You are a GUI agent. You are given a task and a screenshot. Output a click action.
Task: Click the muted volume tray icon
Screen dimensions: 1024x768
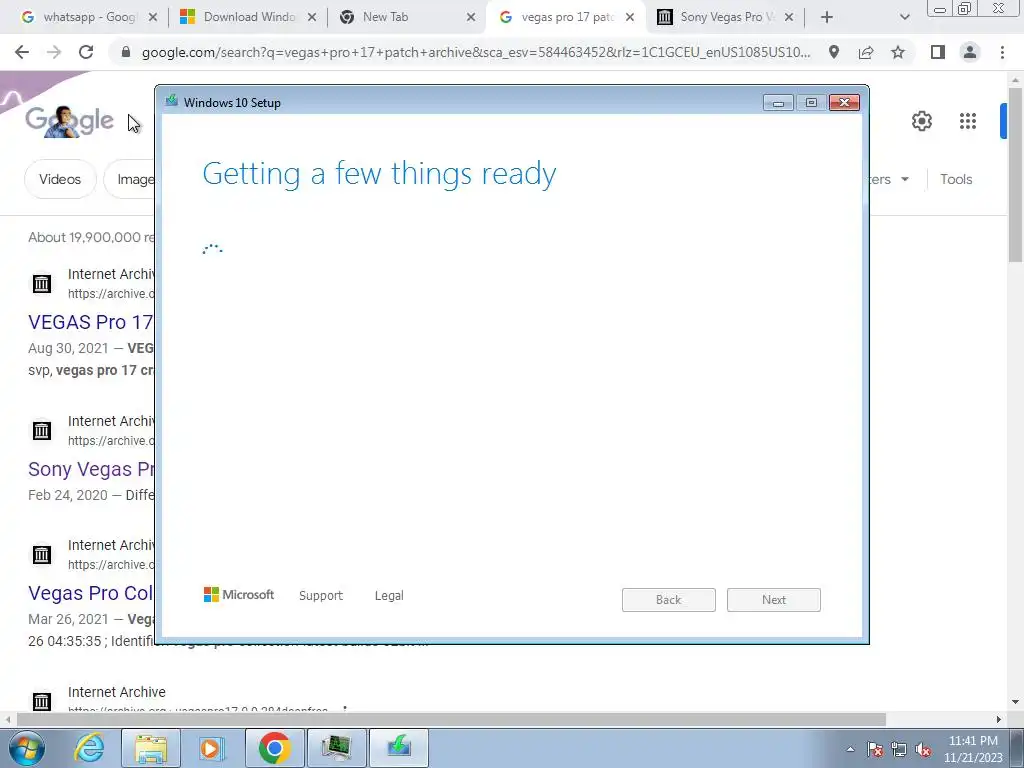923,750
